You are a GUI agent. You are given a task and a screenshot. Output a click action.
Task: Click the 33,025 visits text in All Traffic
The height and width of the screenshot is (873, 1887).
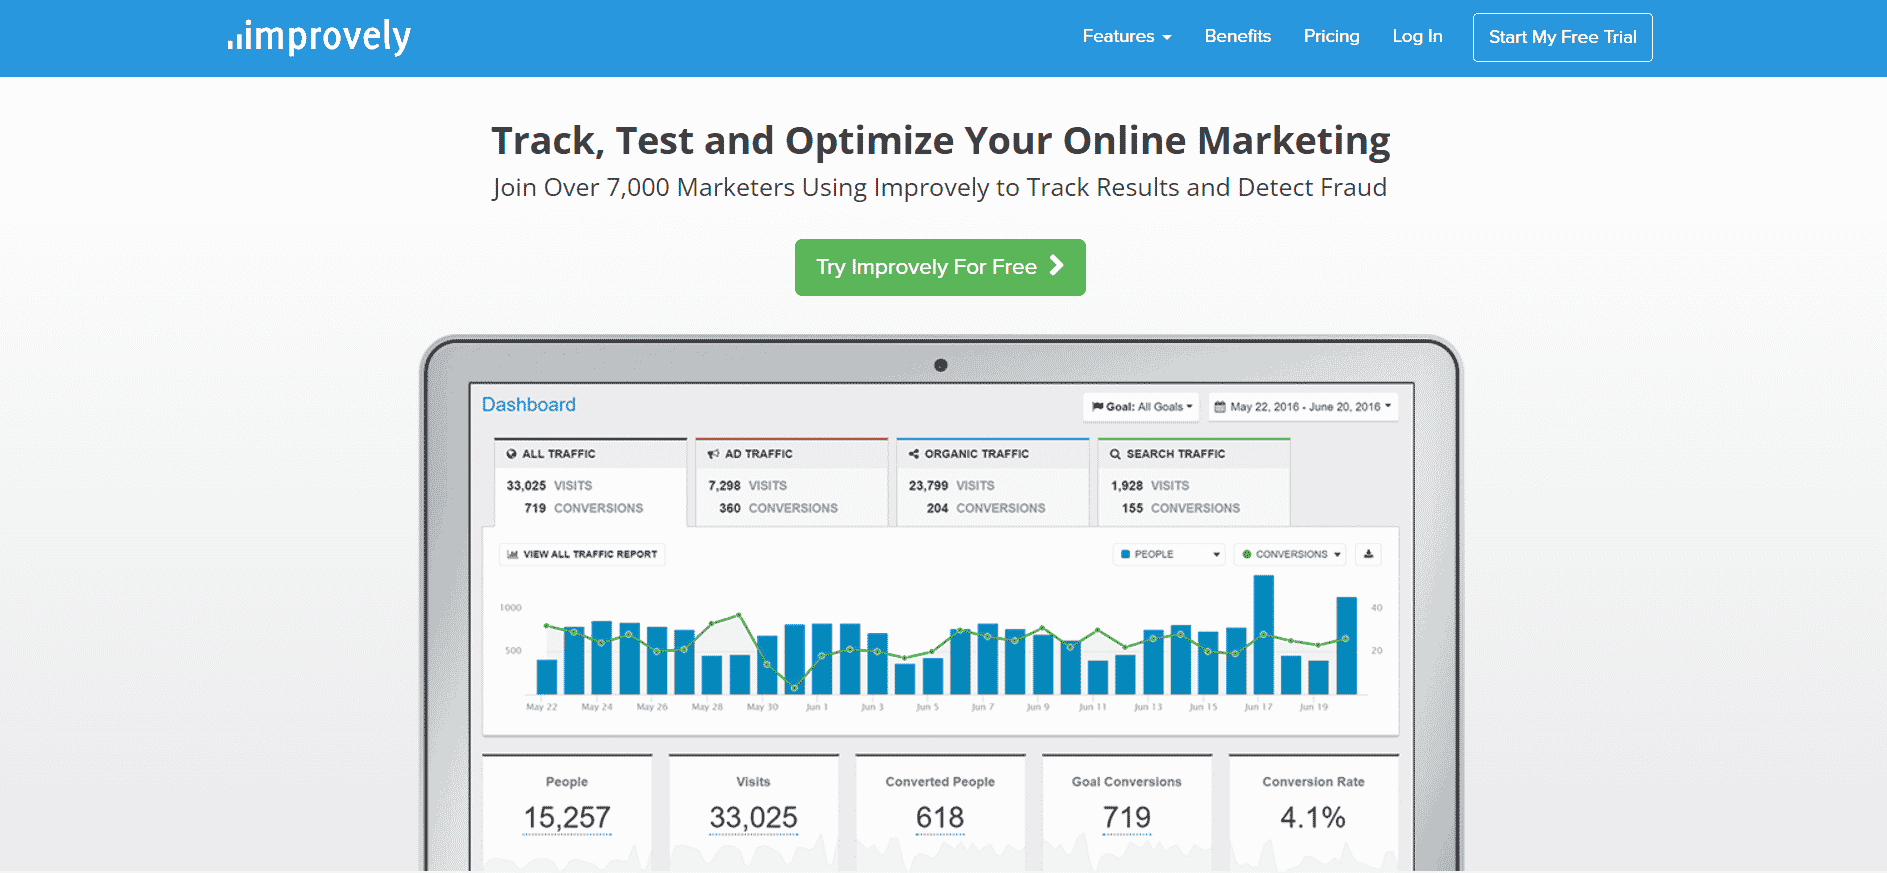(549, 486)
